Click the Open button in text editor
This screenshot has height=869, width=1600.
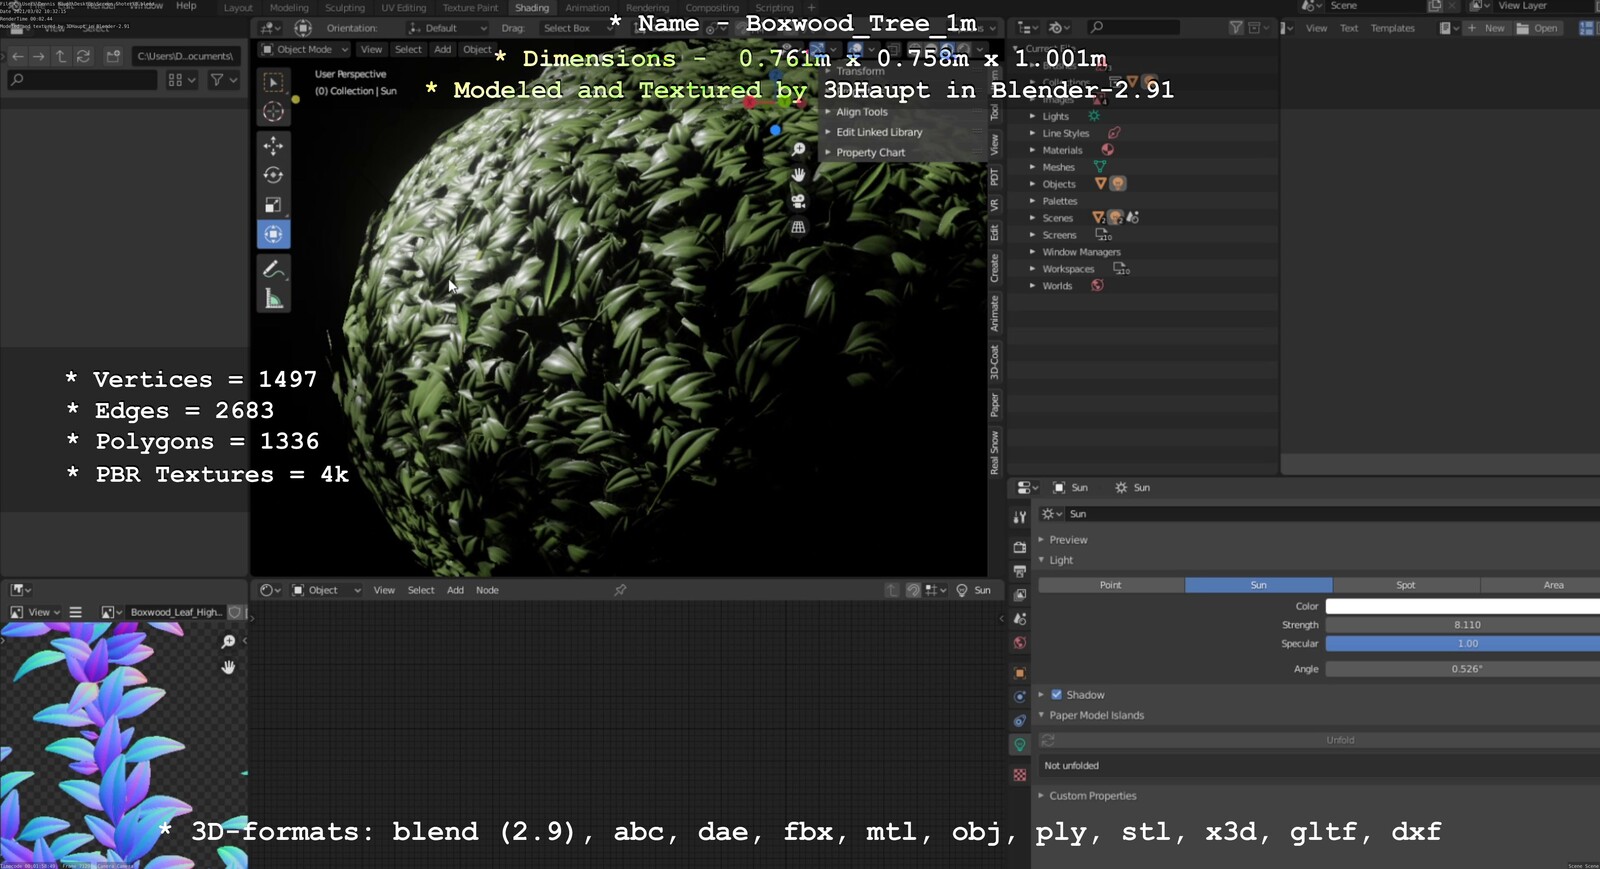pyautogui.click(x=1538, y=28)
